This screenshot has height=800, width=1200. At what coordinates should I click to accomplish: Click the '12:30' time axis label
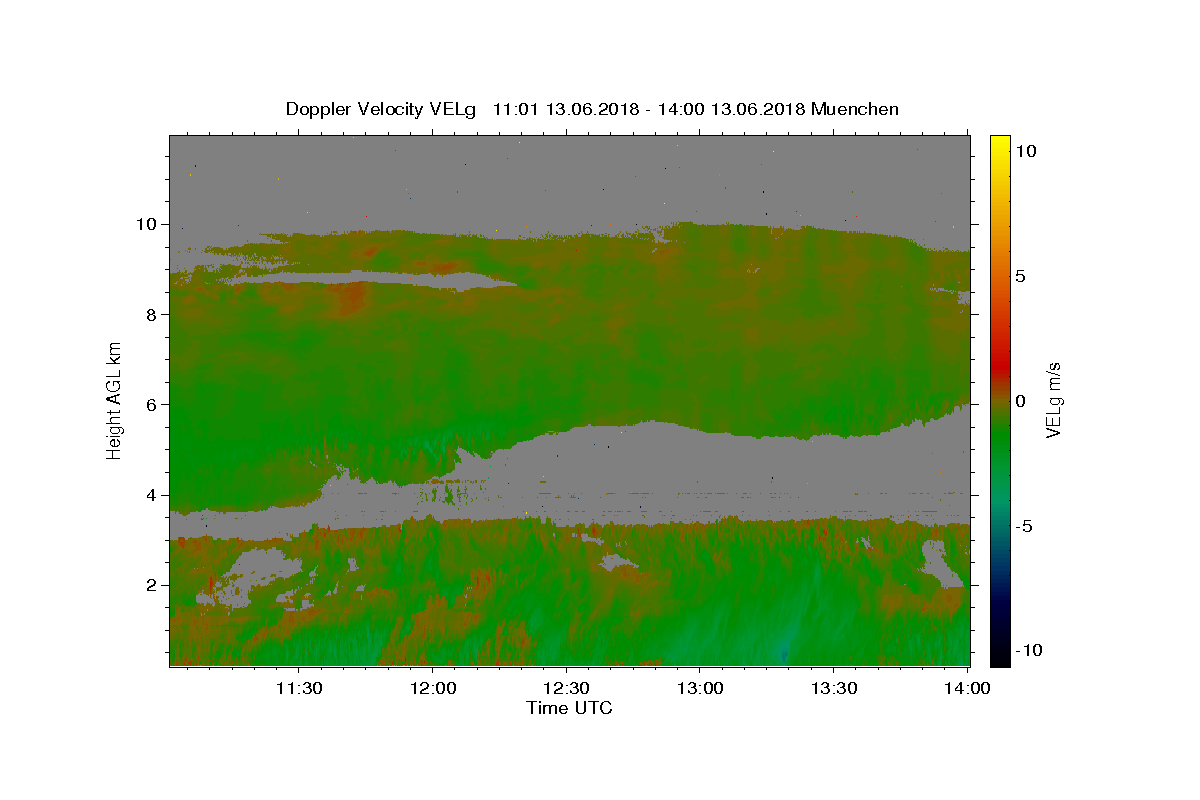567,688
